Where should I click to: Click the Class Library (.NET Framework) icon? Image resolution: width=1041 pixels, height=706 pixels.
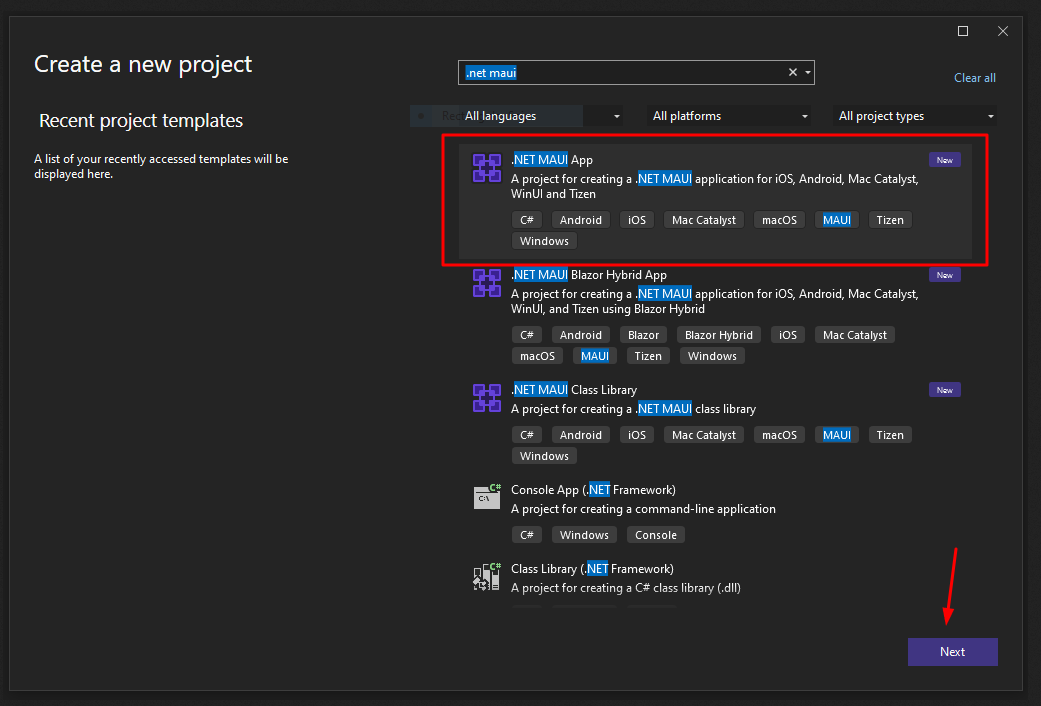(487, 576)
